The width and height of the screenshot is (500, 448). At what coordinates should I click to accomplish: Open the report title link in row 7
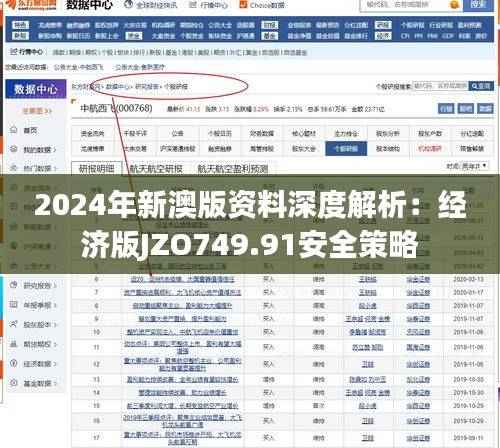click(x=182, y=292)
